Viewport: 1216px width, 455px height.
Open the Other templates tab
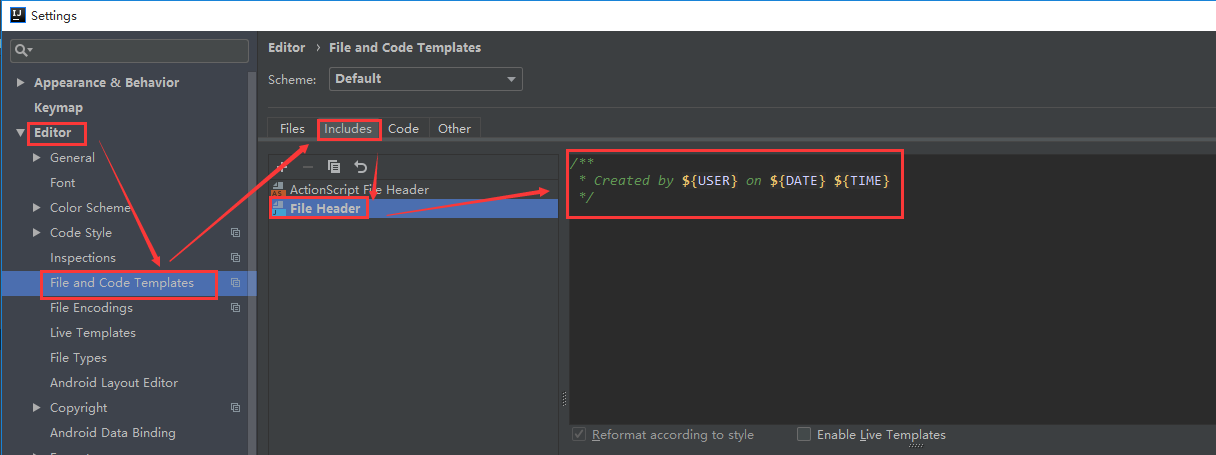[x=454, y=129]
